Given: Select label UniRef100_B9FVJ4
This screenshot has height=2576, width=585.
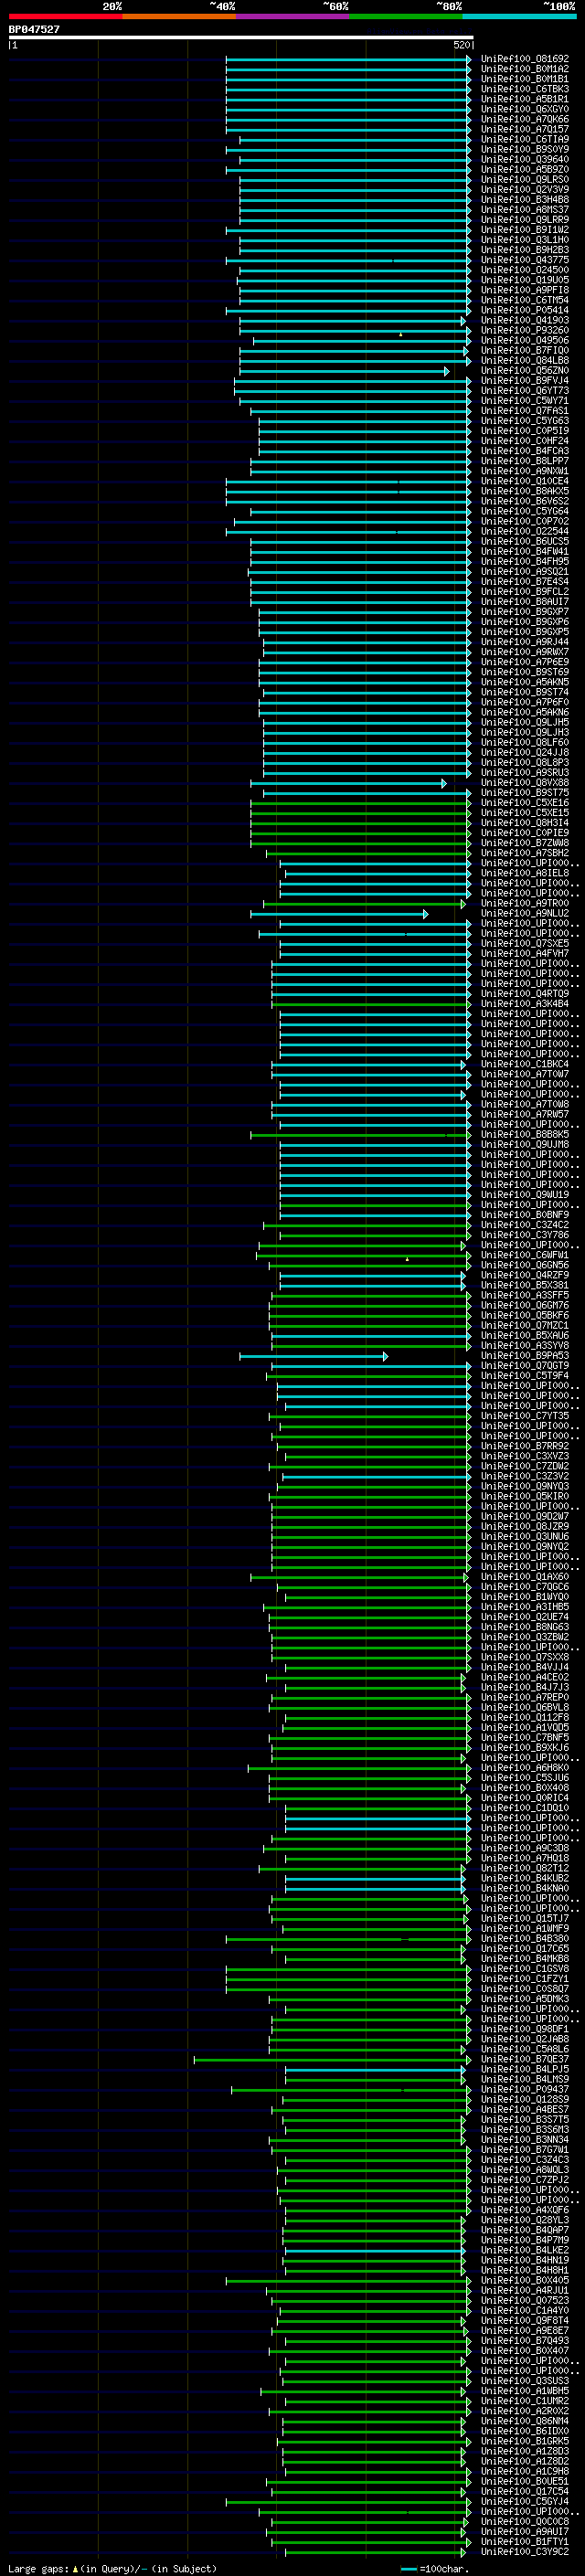Looking at the screenshot, I should point(524,380).
